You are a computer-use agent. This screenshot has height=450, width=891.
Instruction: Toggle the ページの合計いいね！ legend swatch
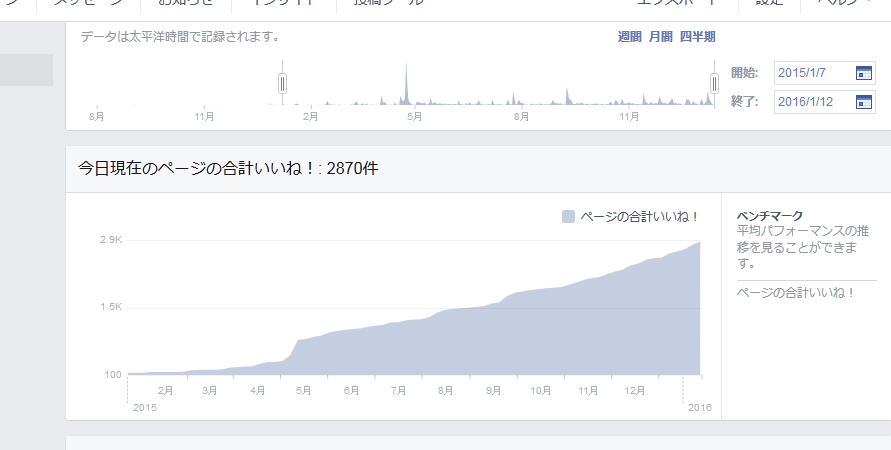(569, 216)
